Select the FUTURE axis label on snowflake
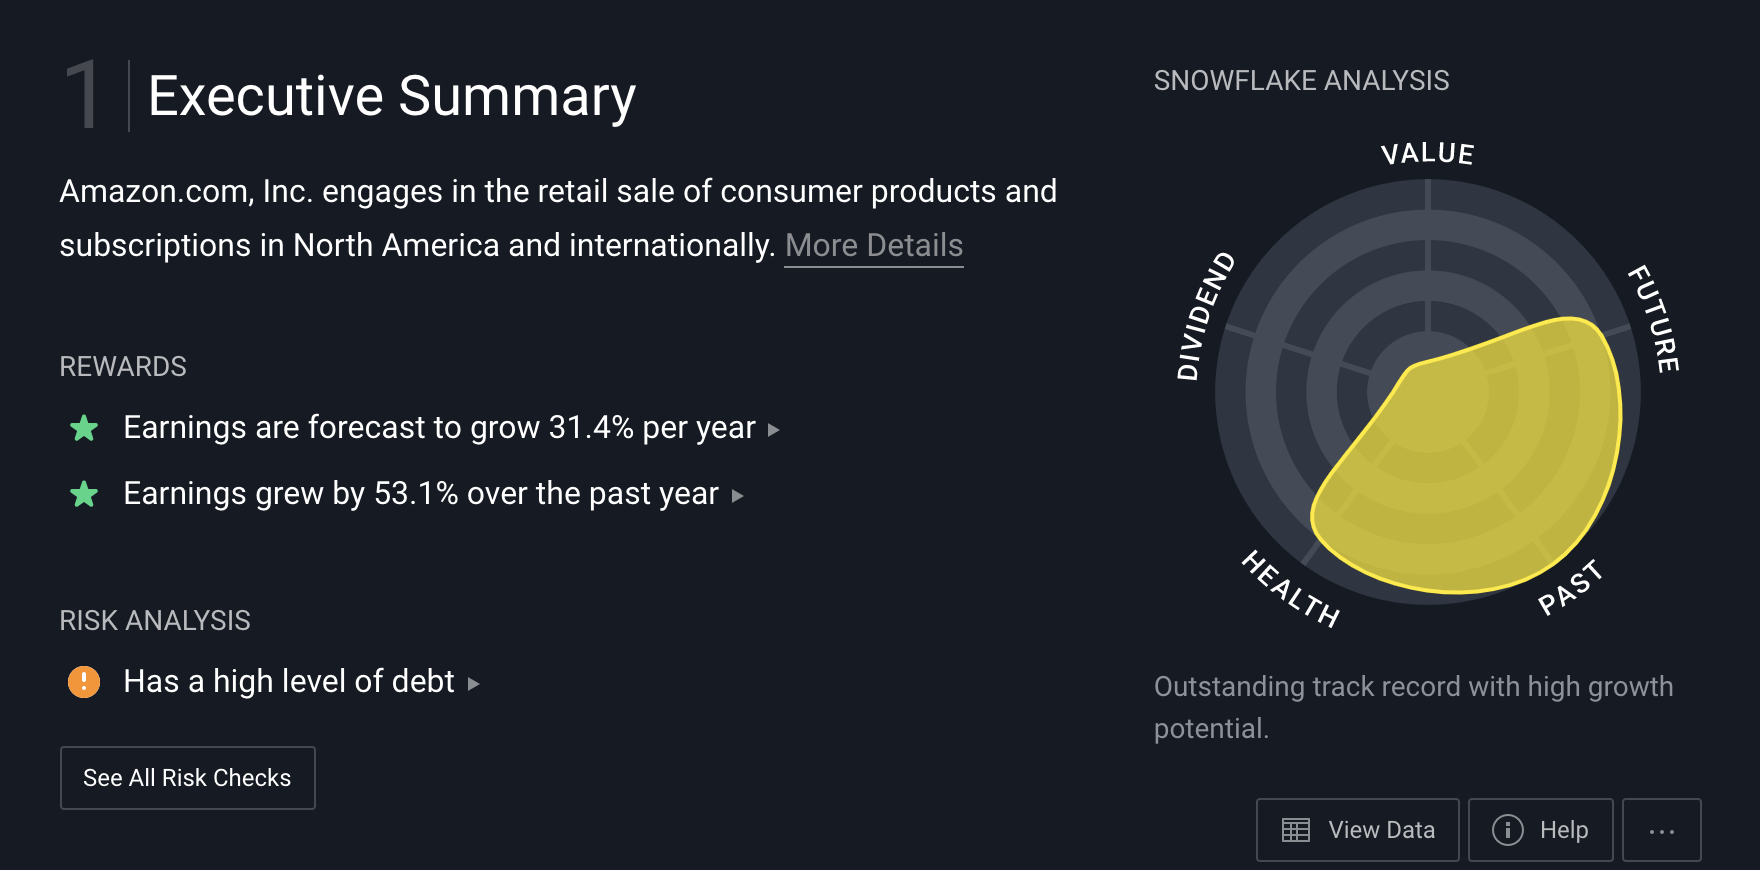 [x=1654, y=318]
